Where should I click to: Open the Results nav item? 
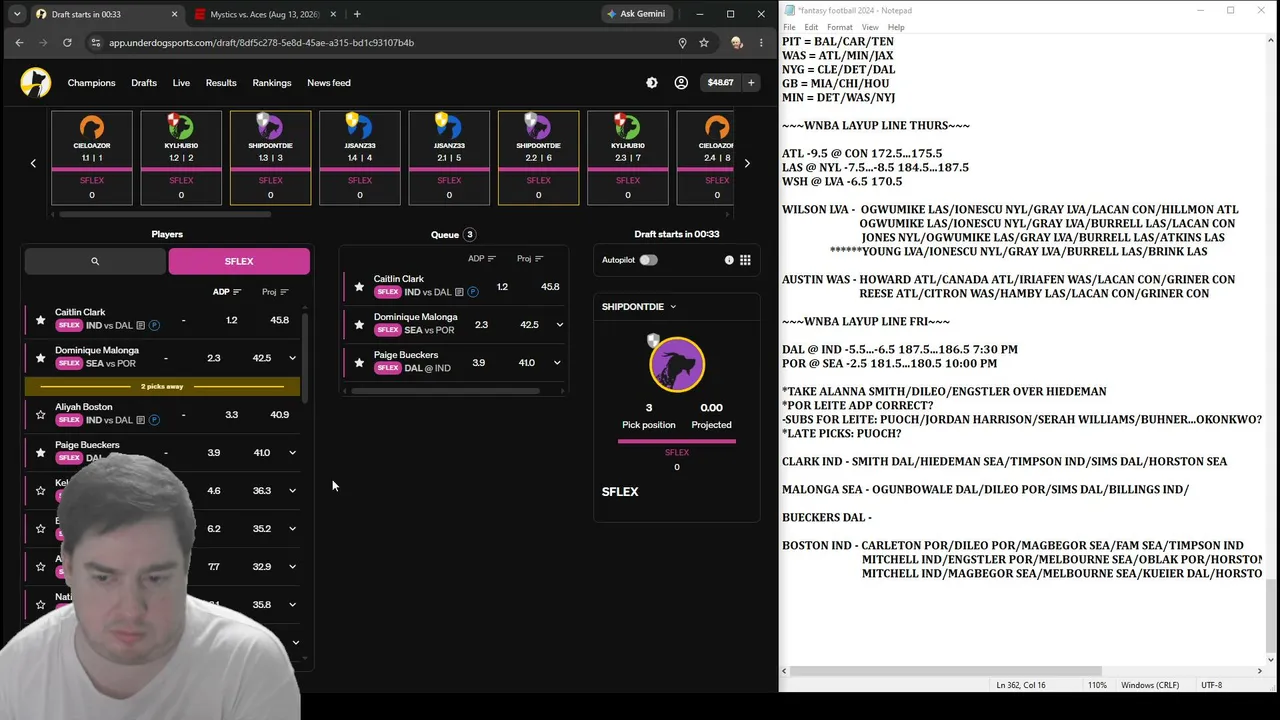tap(221, 83)
